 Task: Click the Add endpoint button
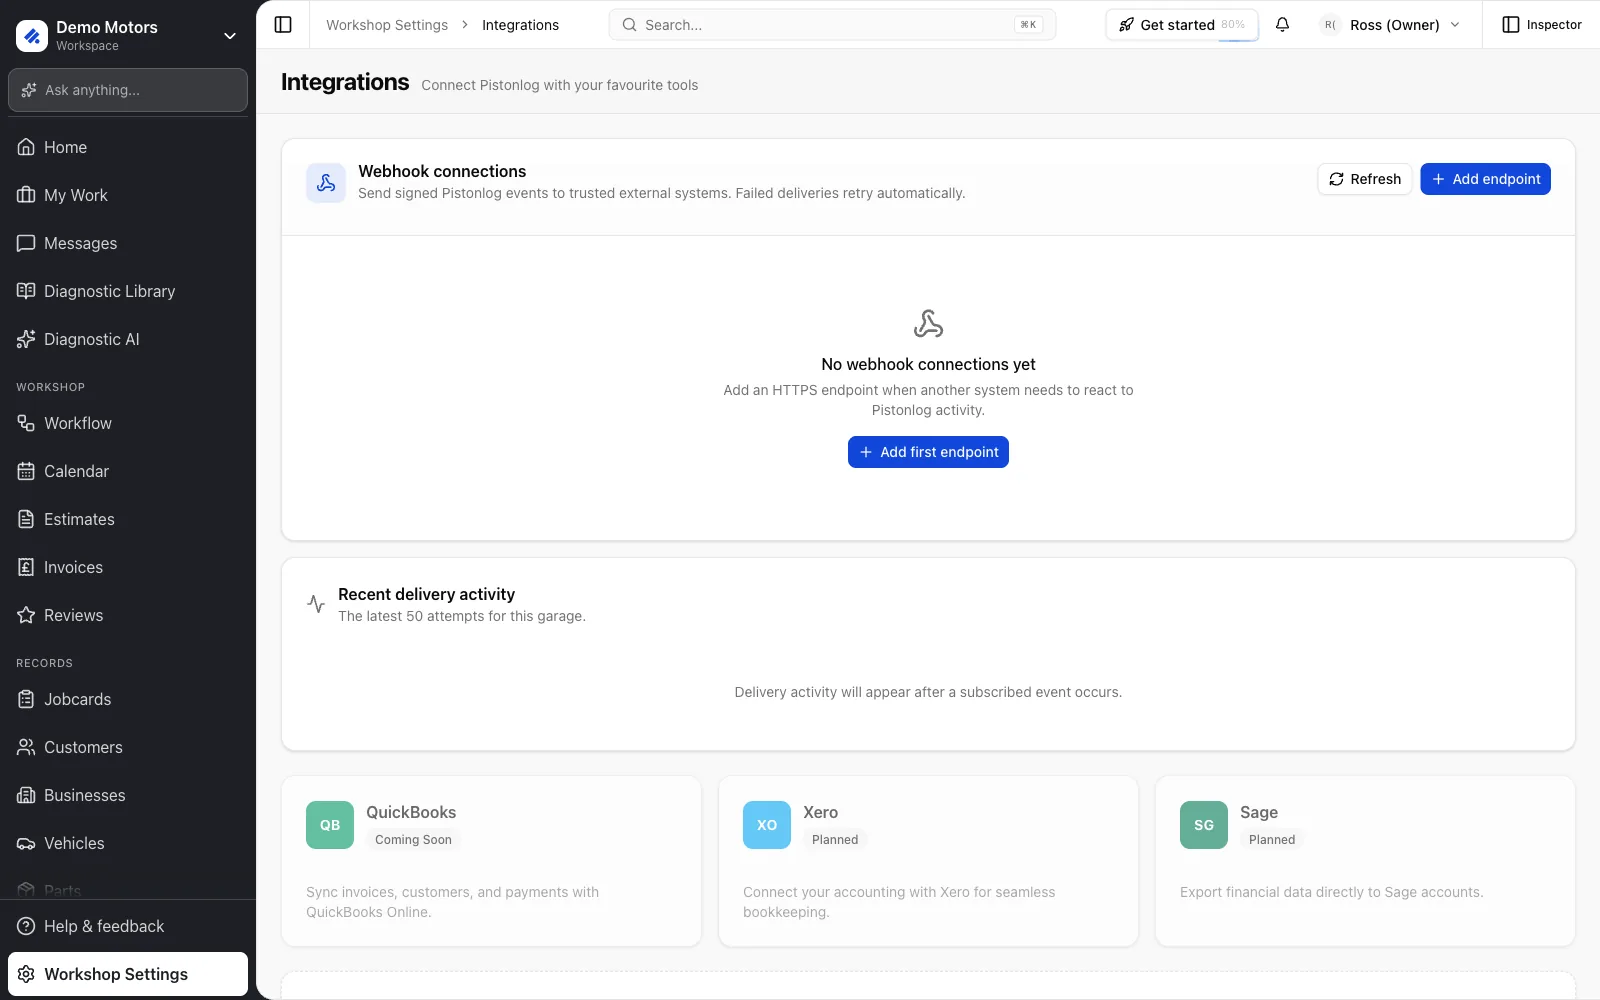(x=1485, y=179)
